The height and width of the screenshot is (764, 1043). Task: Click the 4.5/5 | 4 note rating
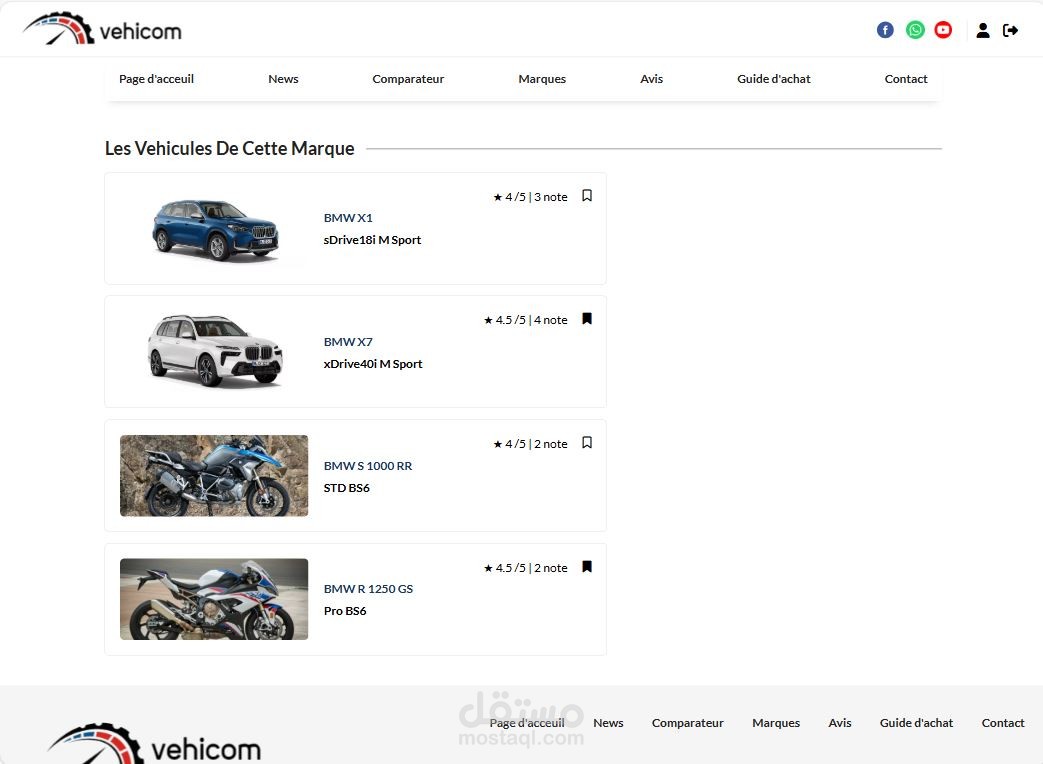(525, 320)
